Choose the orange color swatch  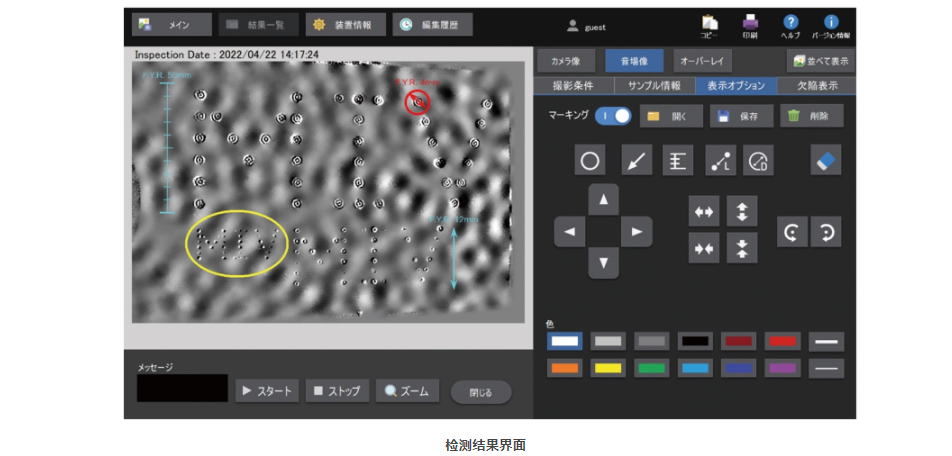[x=565, y=368]
